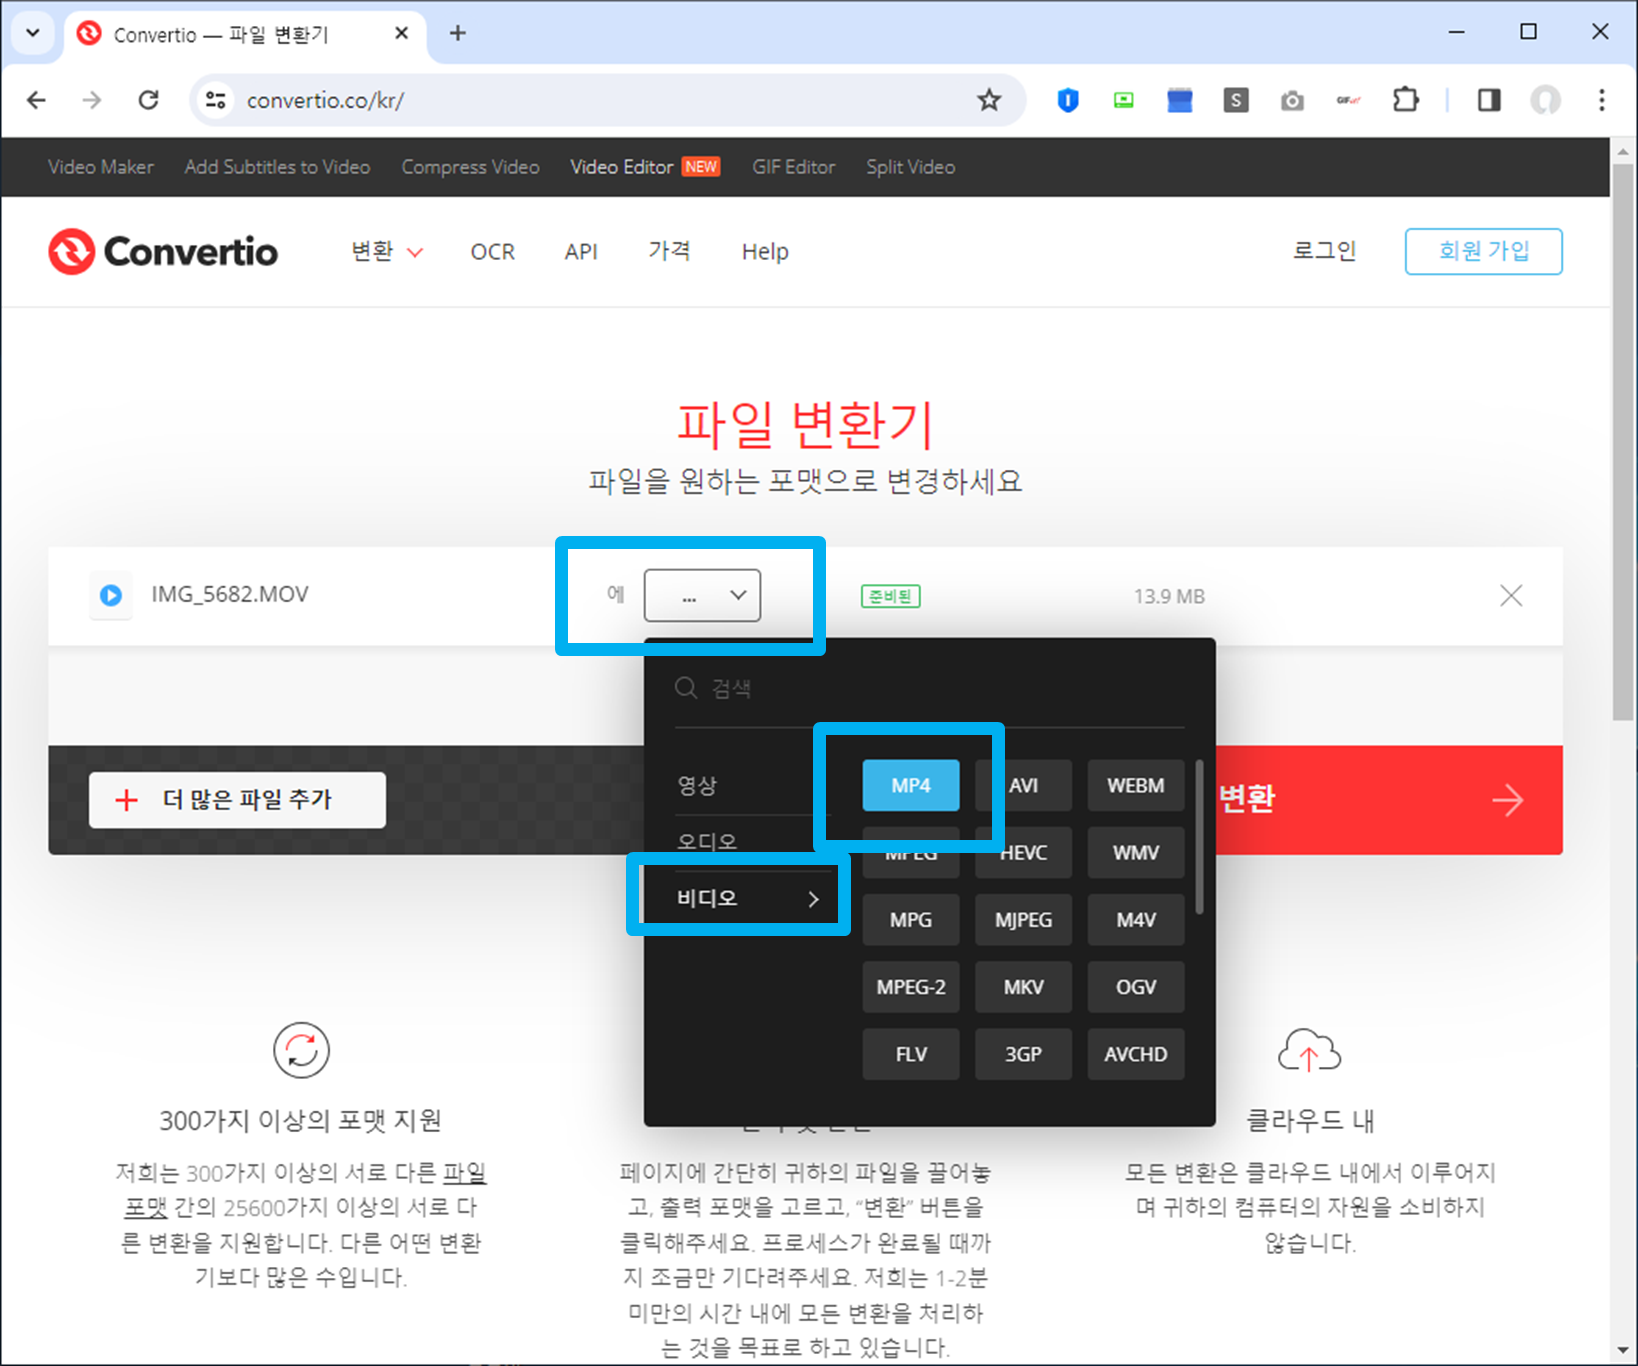
Task: Select WEBM as output format
Action: tap(1135, 785)
